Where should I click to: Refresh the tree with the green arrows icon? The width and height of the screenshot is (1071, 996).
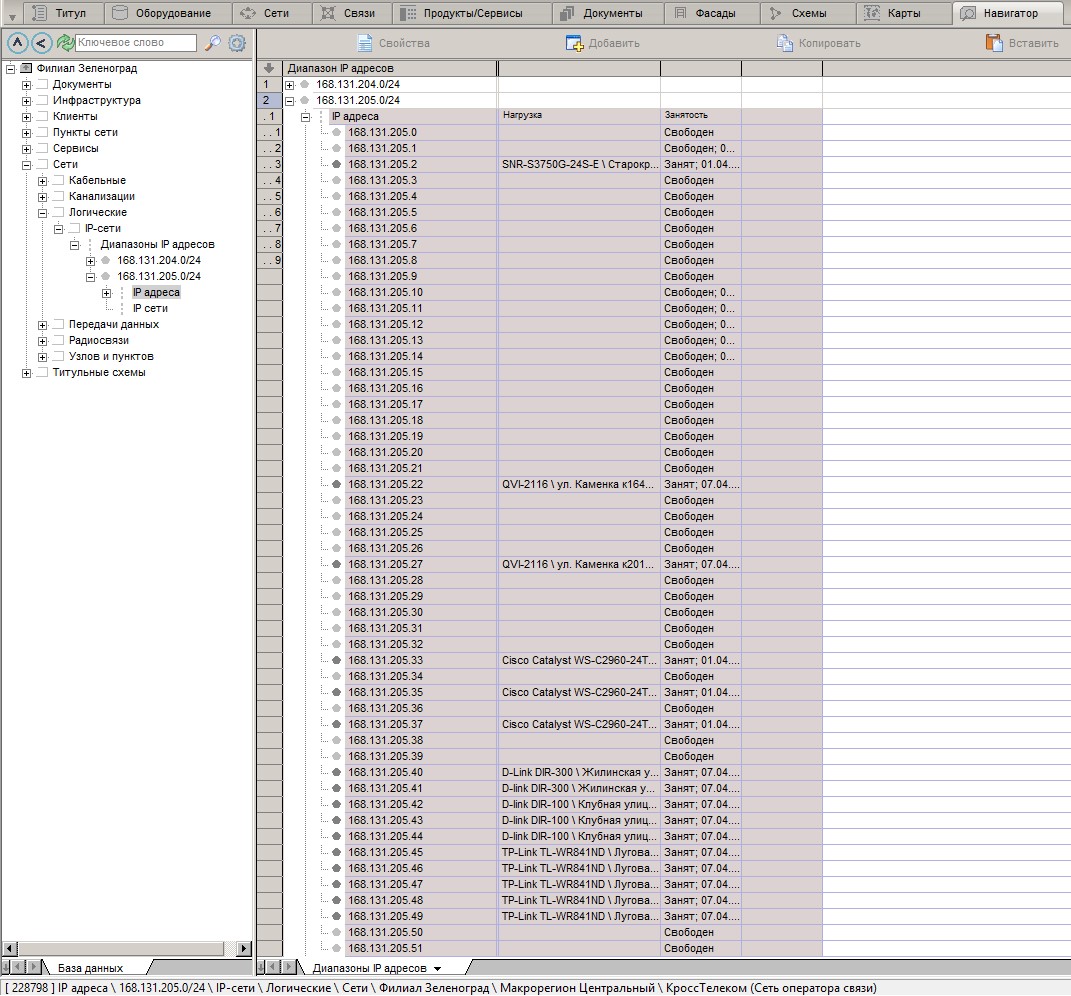[x=65, y=43]
